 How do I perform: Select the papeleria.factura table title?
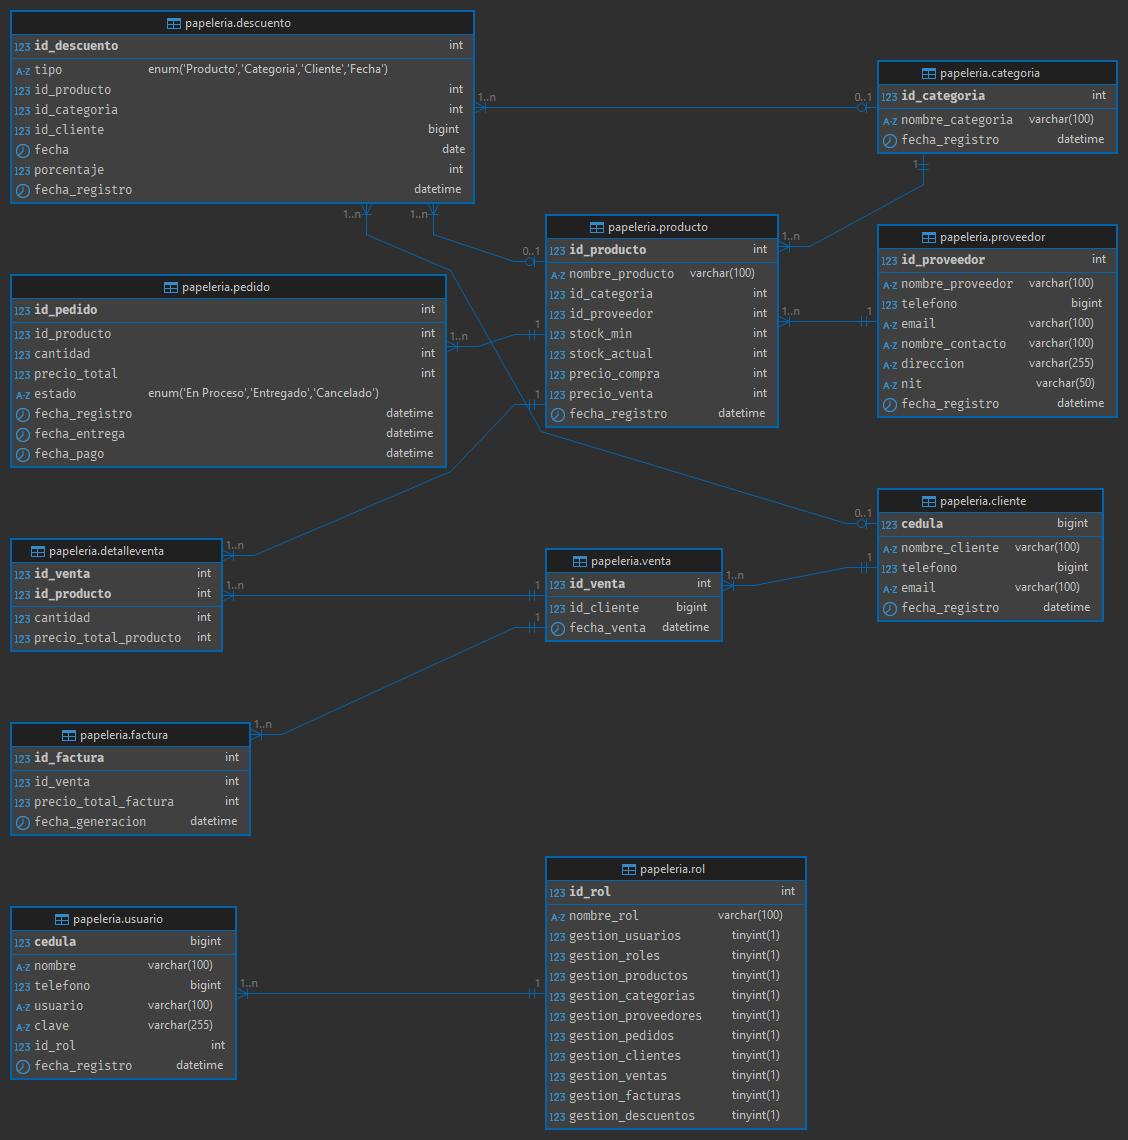pyautogui.click(x=124, y=736)
